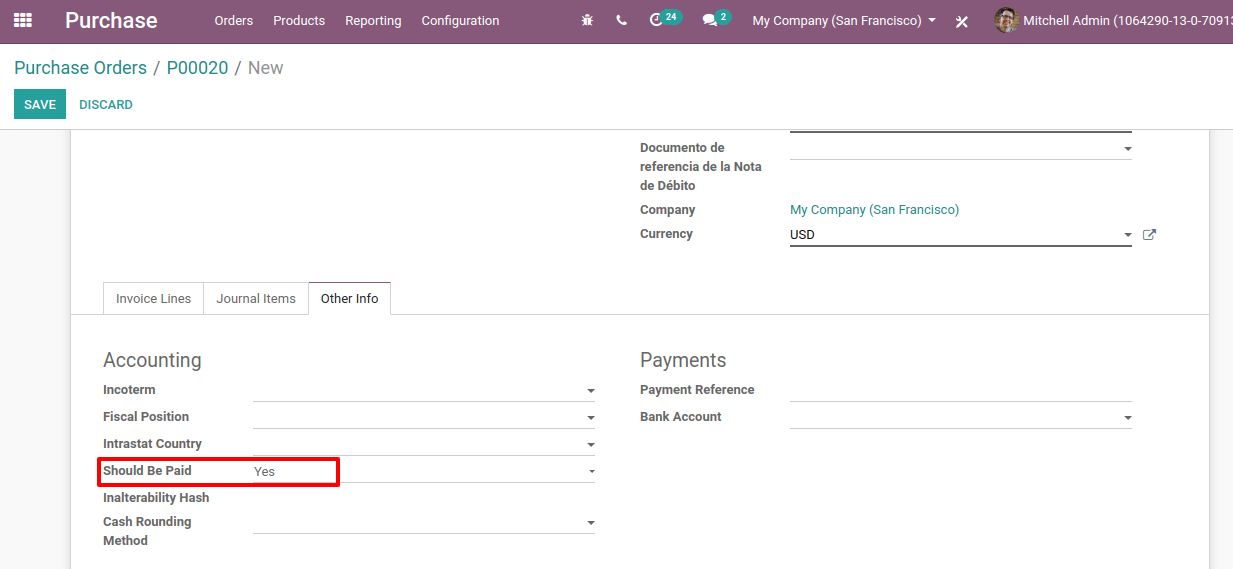Click the tools wrench icon in top bar
This screenshot has width=1233, height=569.
point(961,21)
